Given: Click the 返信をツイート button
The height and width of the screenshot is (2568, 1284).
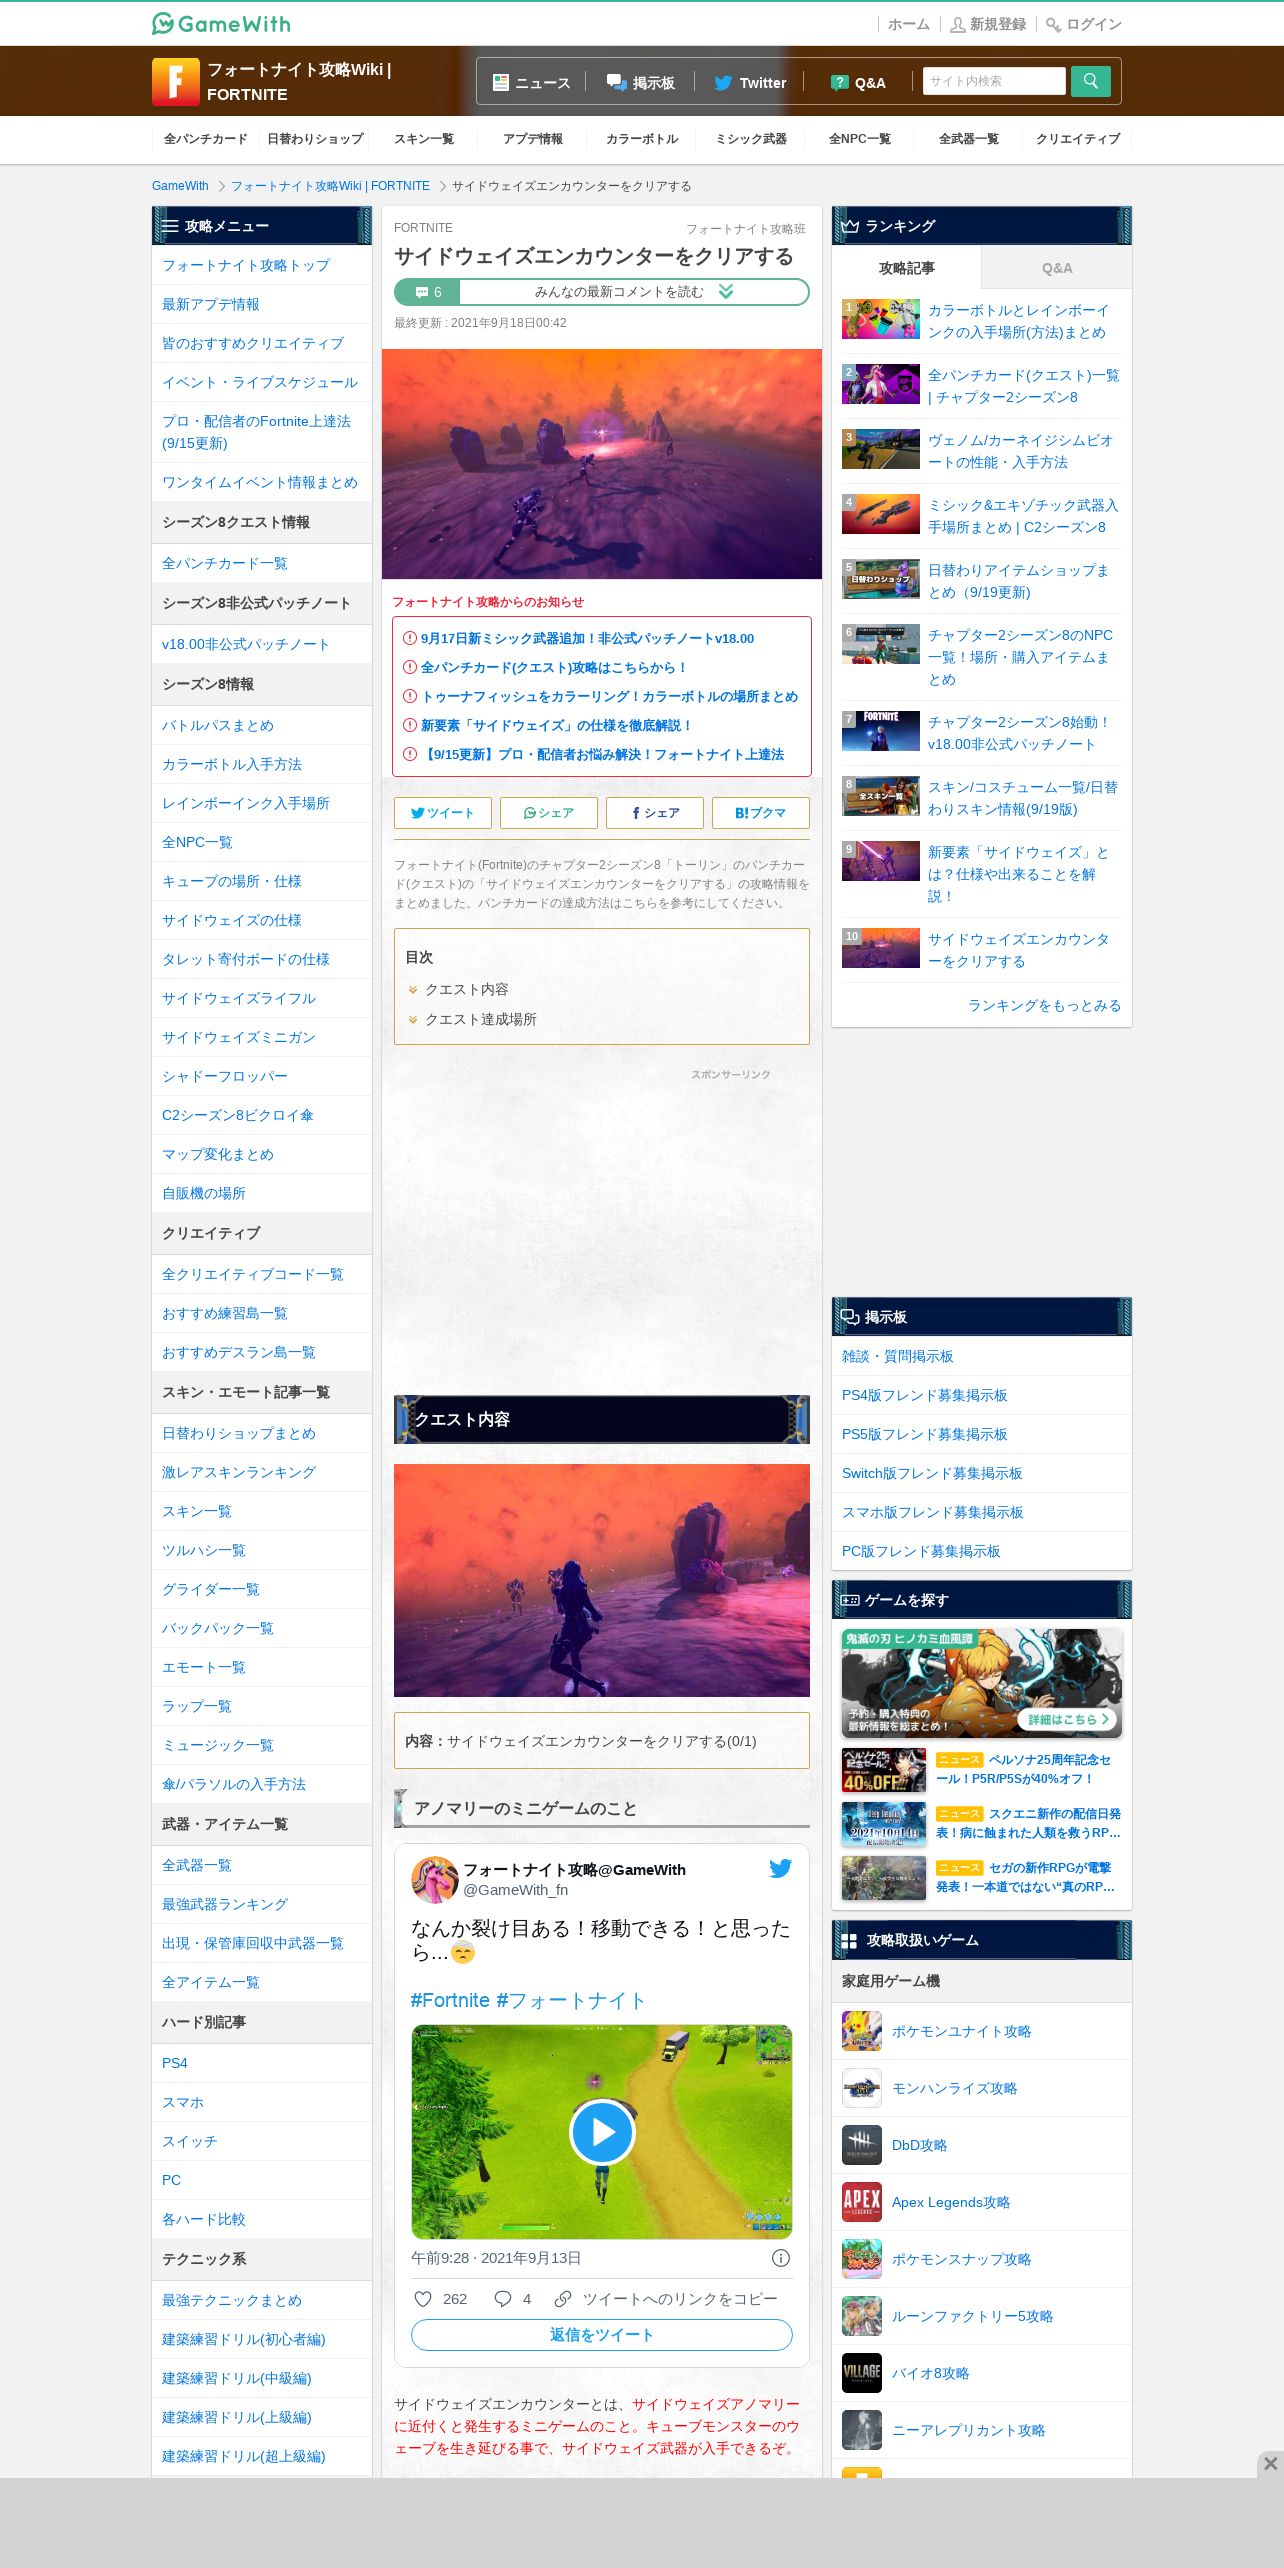Looking at the screenshot, I should [x=602, y=2335].
